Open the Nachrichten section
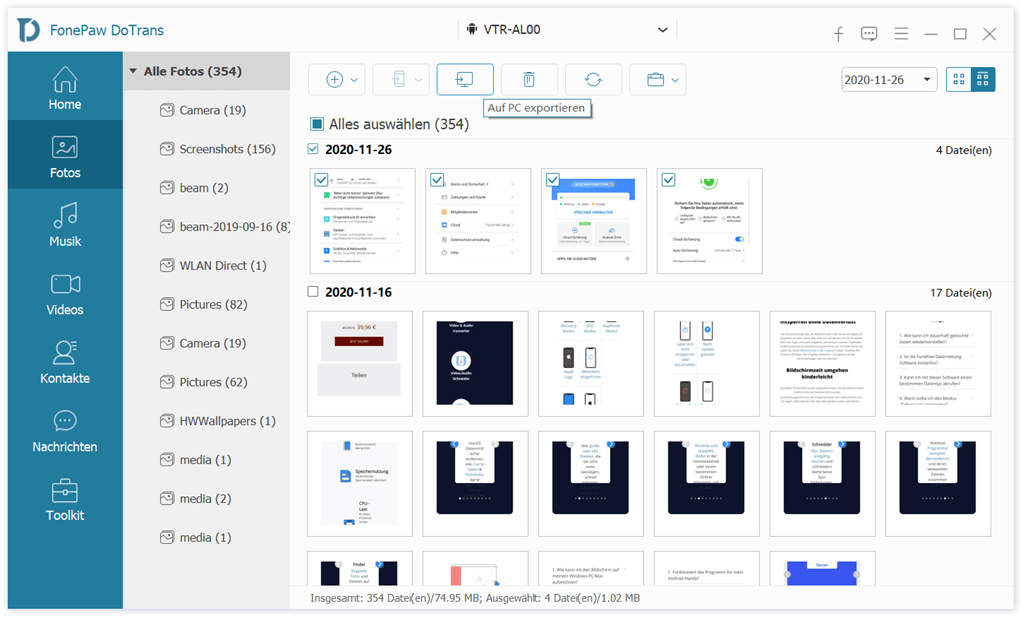This screenshot has height=618, width=1024. pos(65,430)
